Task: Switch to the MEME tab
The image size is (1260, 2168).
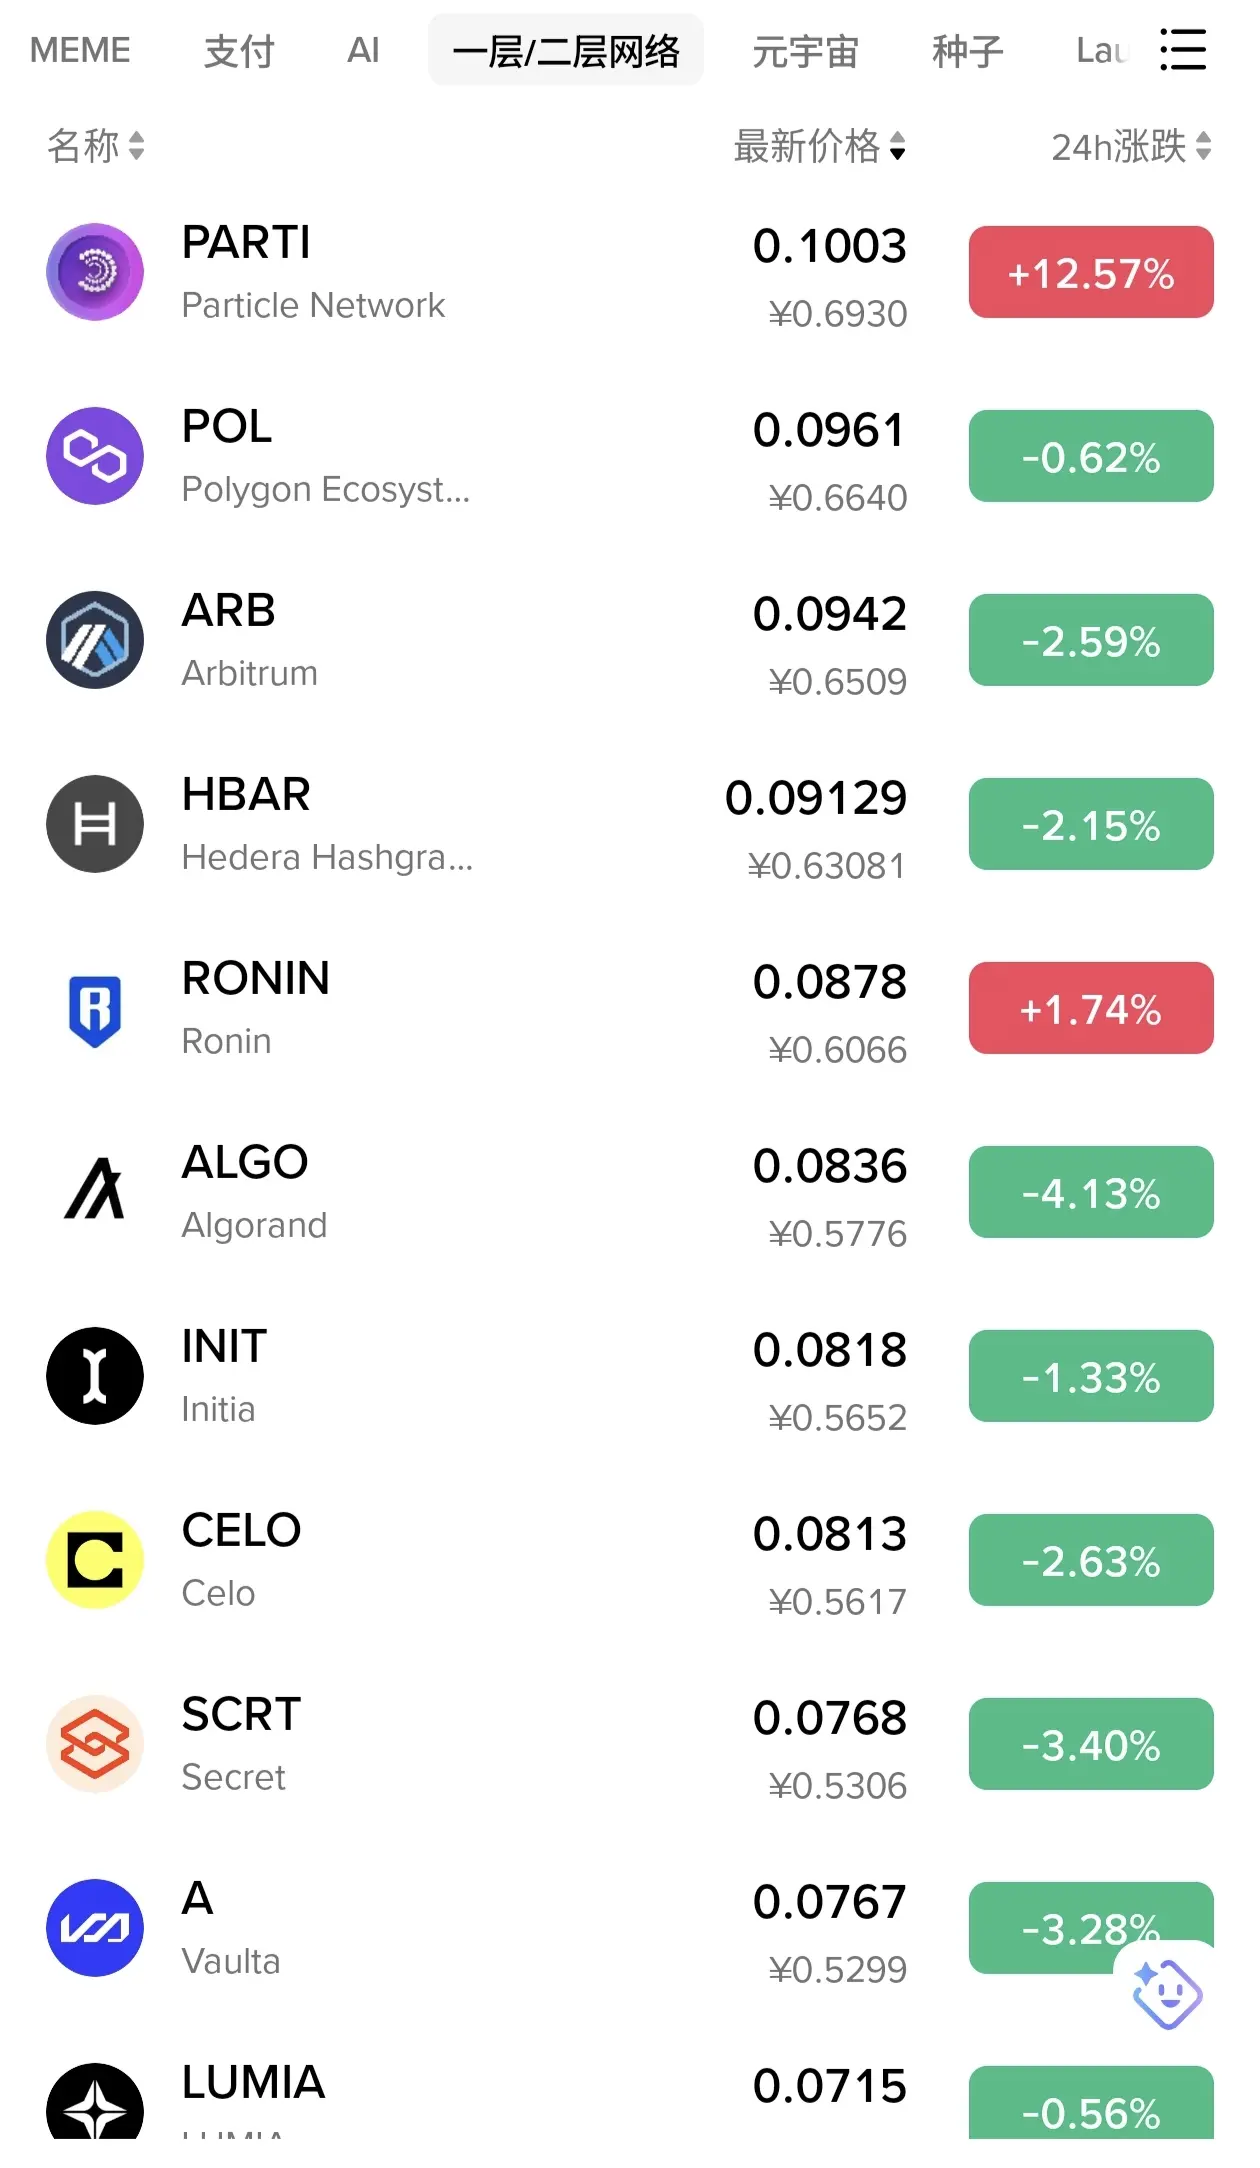Action: click(80, 50)
